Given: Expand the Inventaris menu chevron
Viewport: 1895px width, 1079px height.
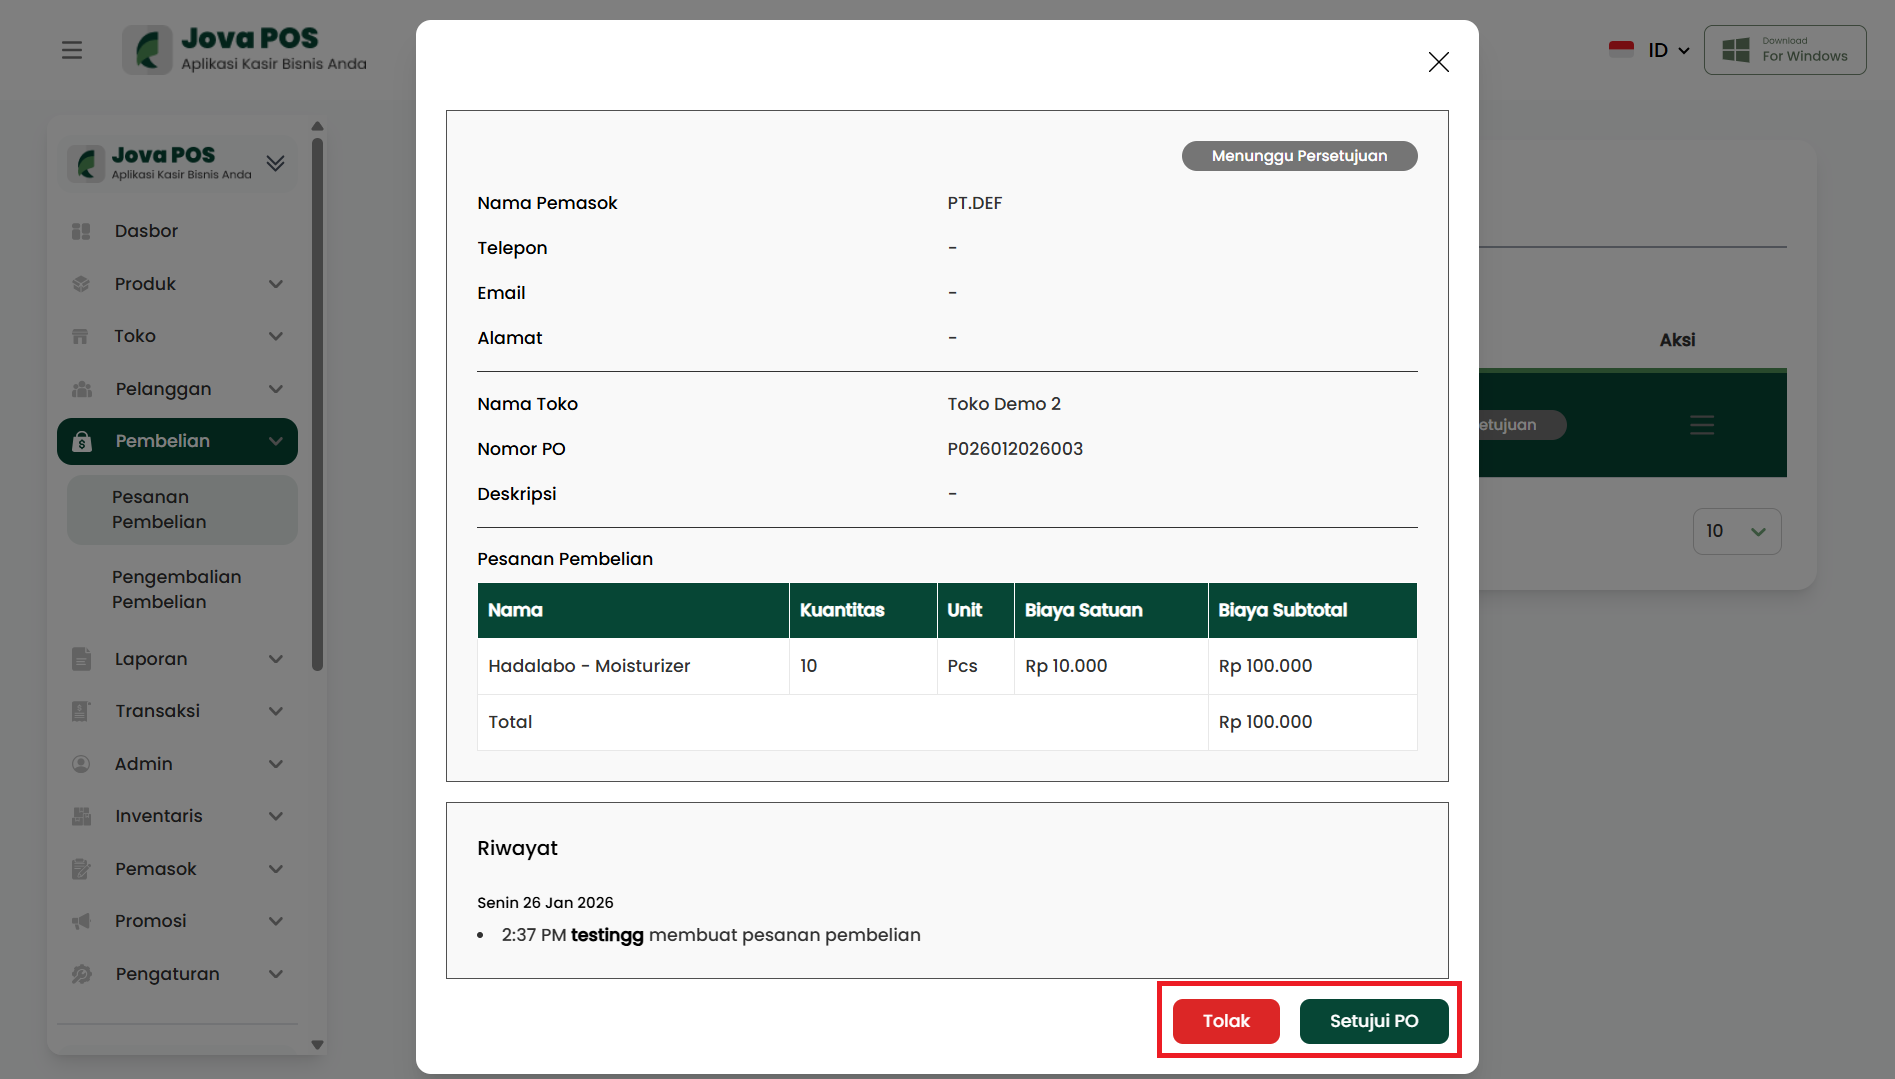Looking at the screenshot, I should pyautogui.click(x=276, y=816).
